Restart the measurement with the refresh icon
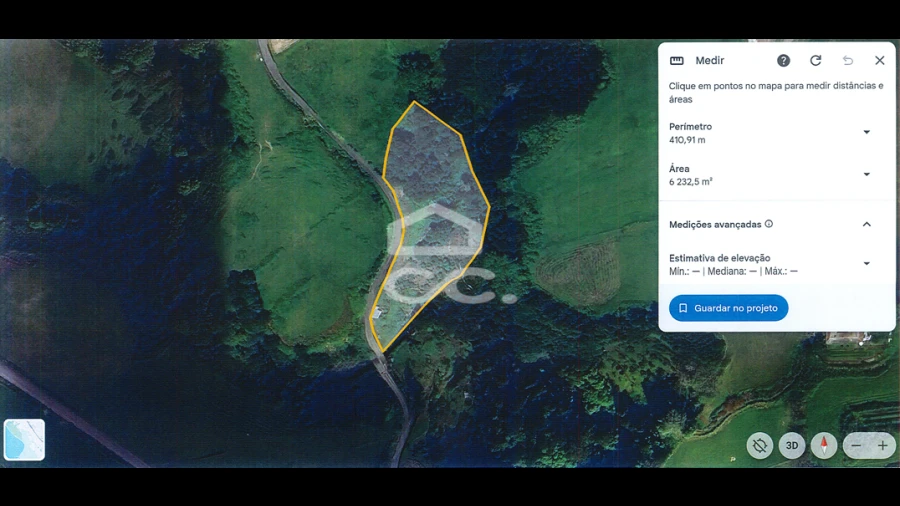900x506 pixels. point(815,60)
